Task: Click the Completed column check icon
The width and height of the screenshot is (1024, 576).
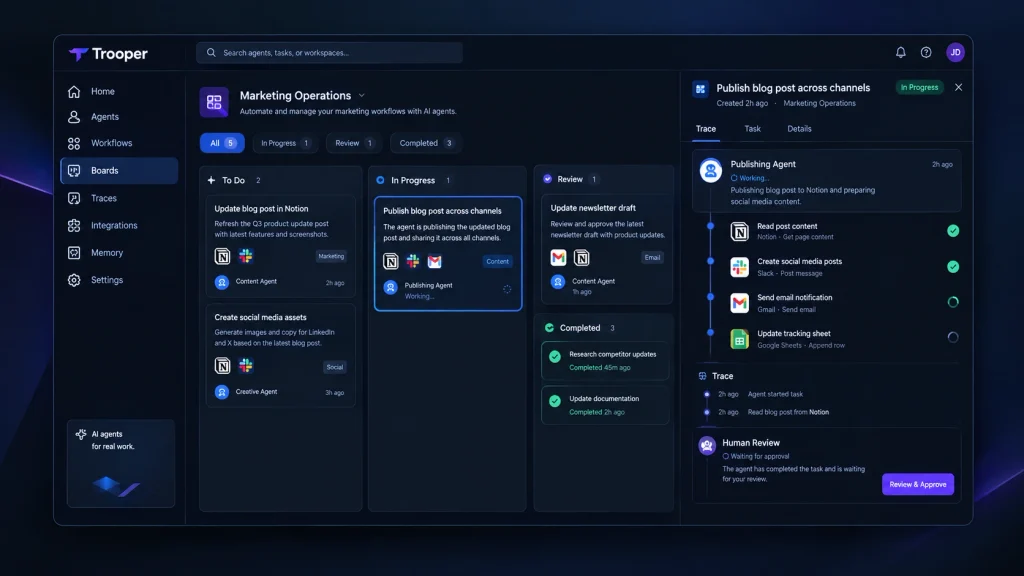Action: tap(549, 328)
